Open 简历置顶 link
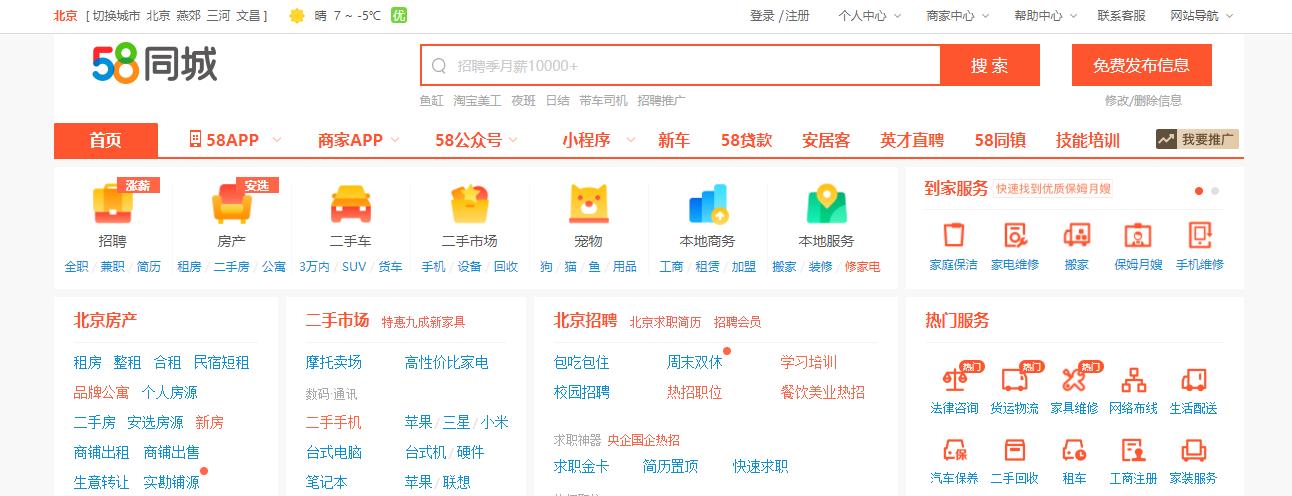This screenshot has height=496, width=1292. point(670,466)
